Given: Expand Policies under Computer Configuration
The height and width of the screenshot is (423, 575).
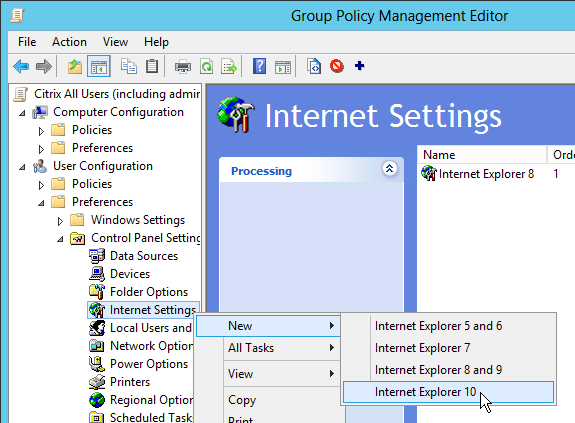Looking at the screenshot, I should tap(41, 131).
